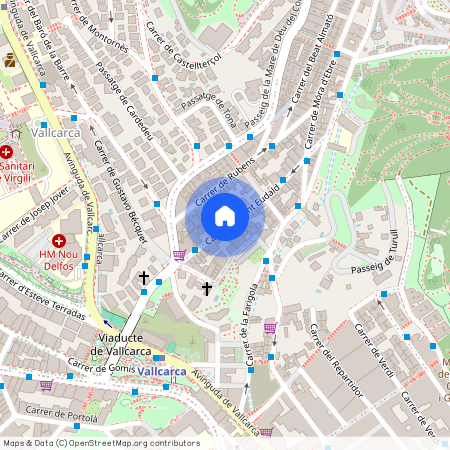450x450 pixels.
Task: Click the blue Vallcarca metro station label
Action: click(x=162, y=371)
